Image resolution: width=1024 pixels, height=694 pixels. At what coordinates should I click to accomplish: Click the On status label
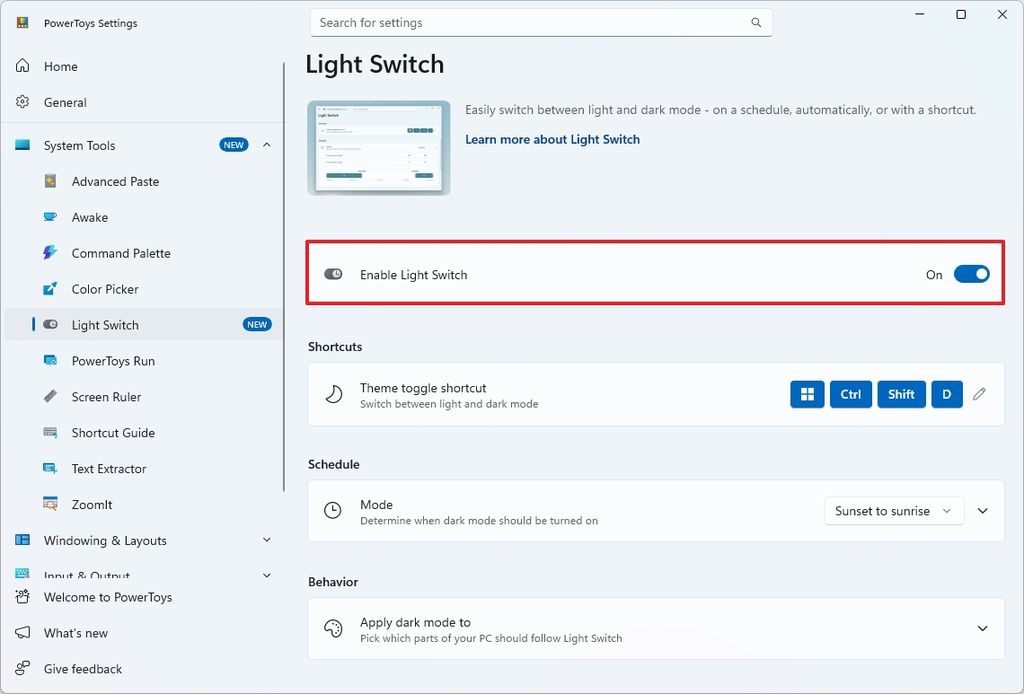934,275
